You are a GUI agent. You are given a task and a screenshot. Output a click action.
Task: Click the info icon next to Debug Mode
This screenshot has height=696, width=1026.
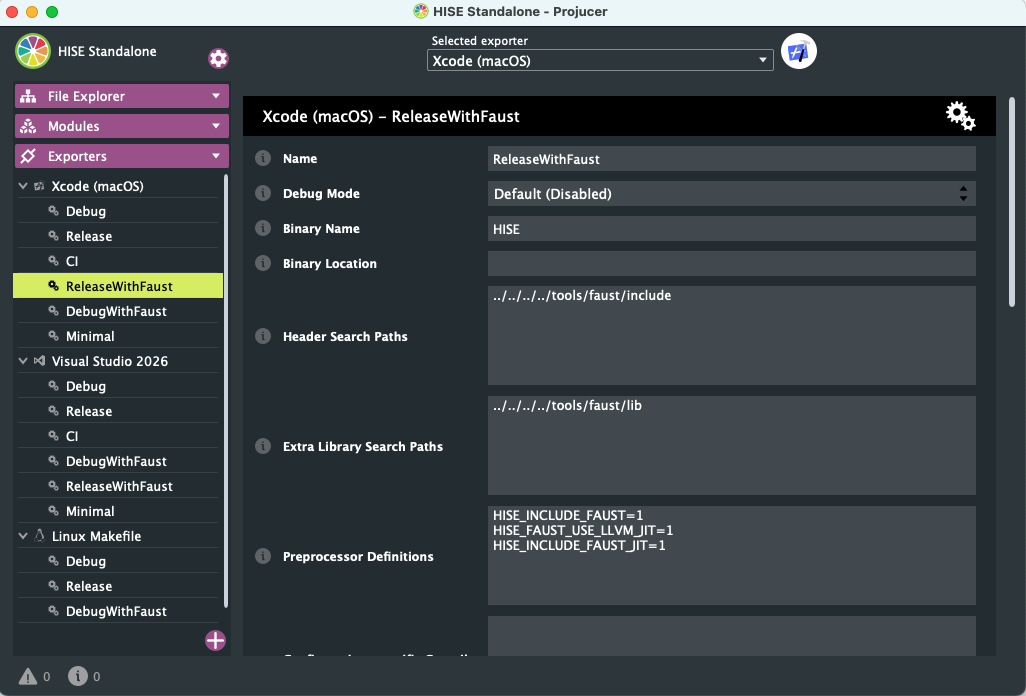[263, 193]
